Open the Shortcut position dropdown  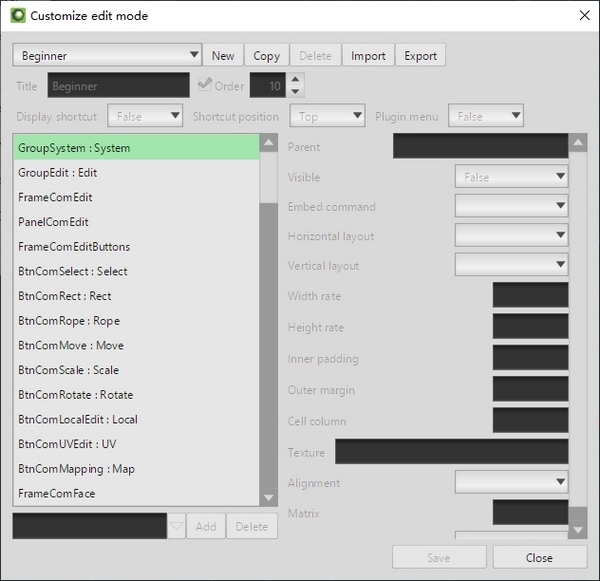coord(328,116)
